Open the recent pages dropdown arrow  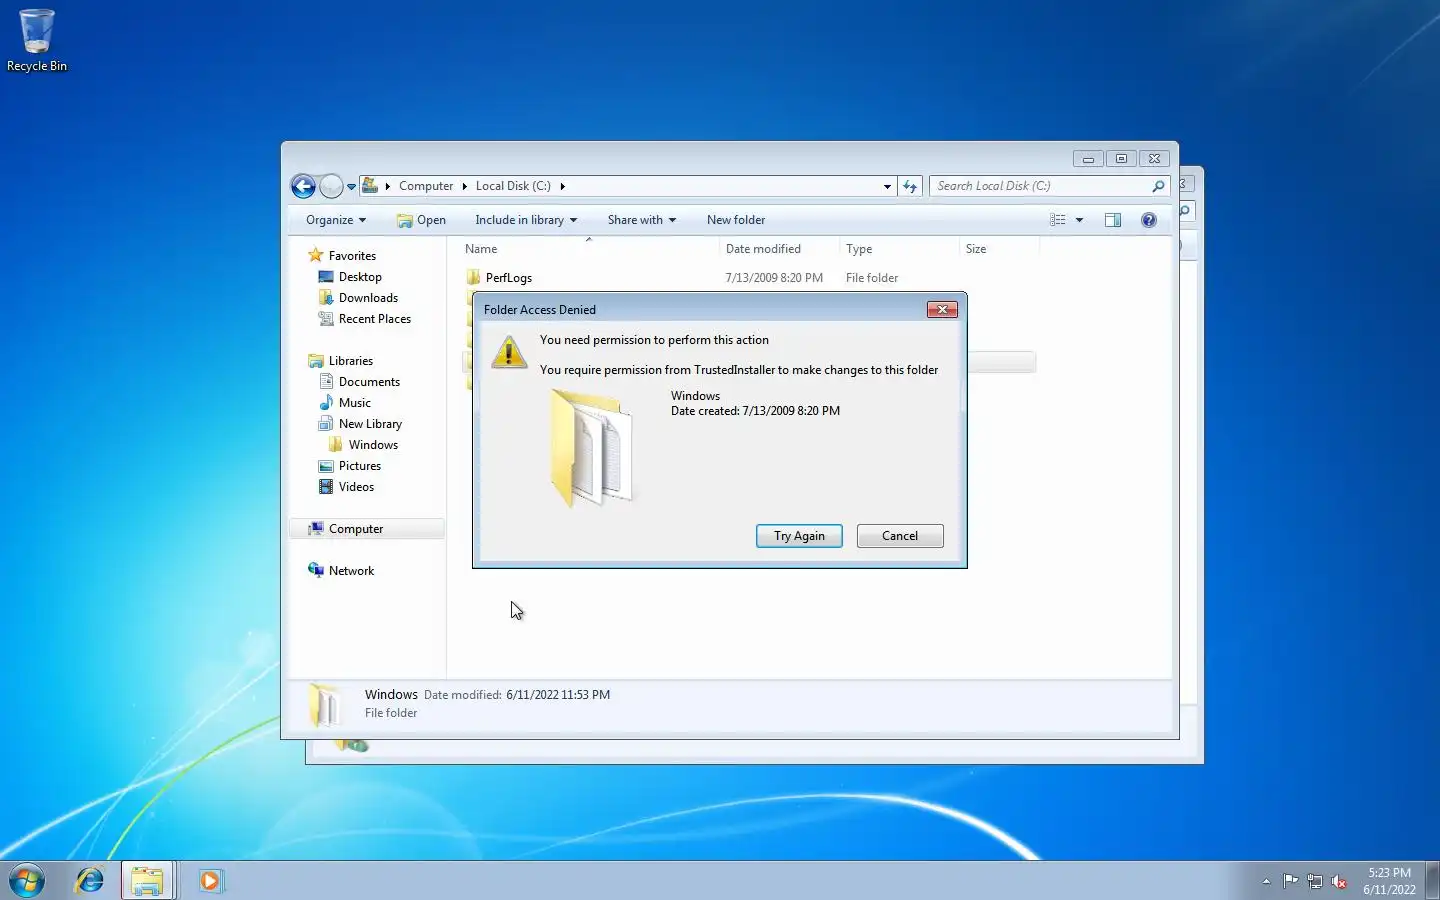(351, 187)
